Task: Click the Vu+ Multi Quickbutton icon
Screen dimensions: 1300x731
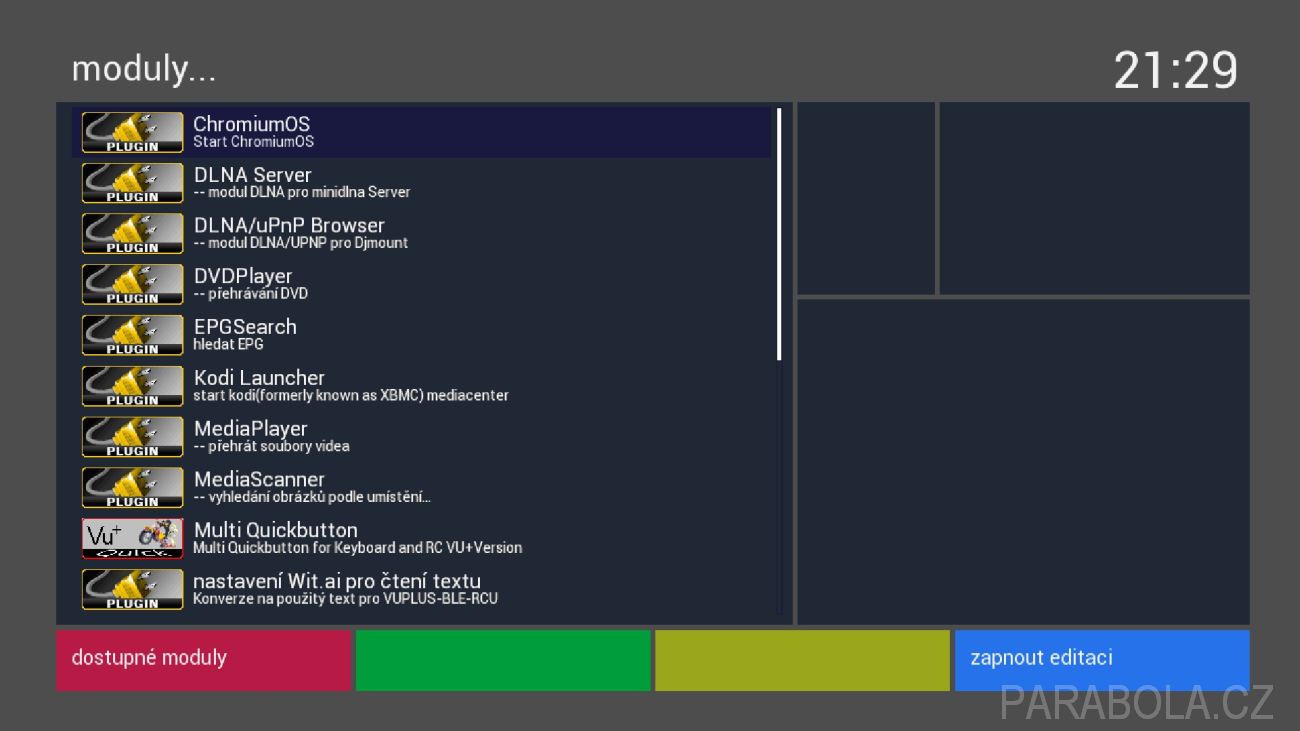Action: [x=132, y=538]
